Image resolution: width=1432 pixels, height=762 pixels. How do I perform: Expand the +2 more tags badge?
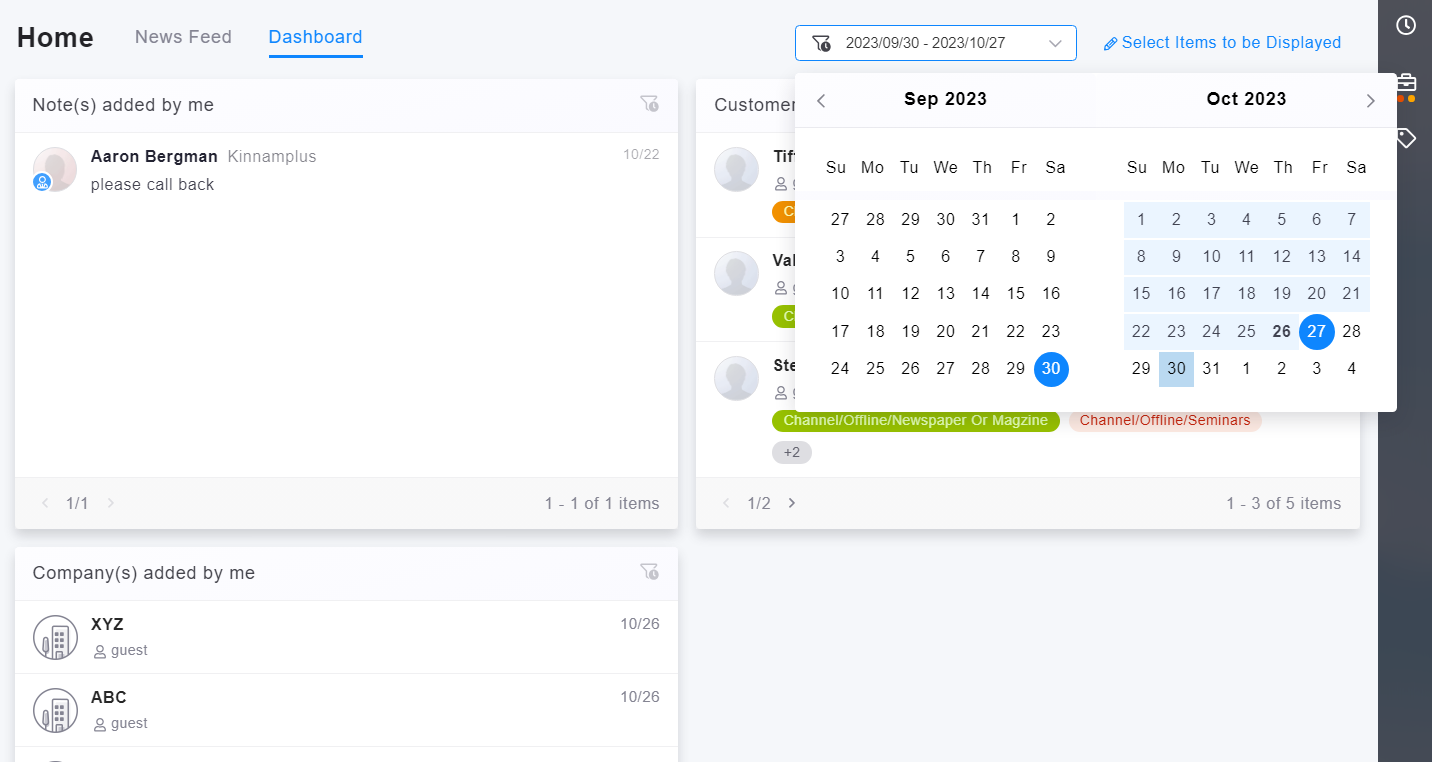pos(791,453)
